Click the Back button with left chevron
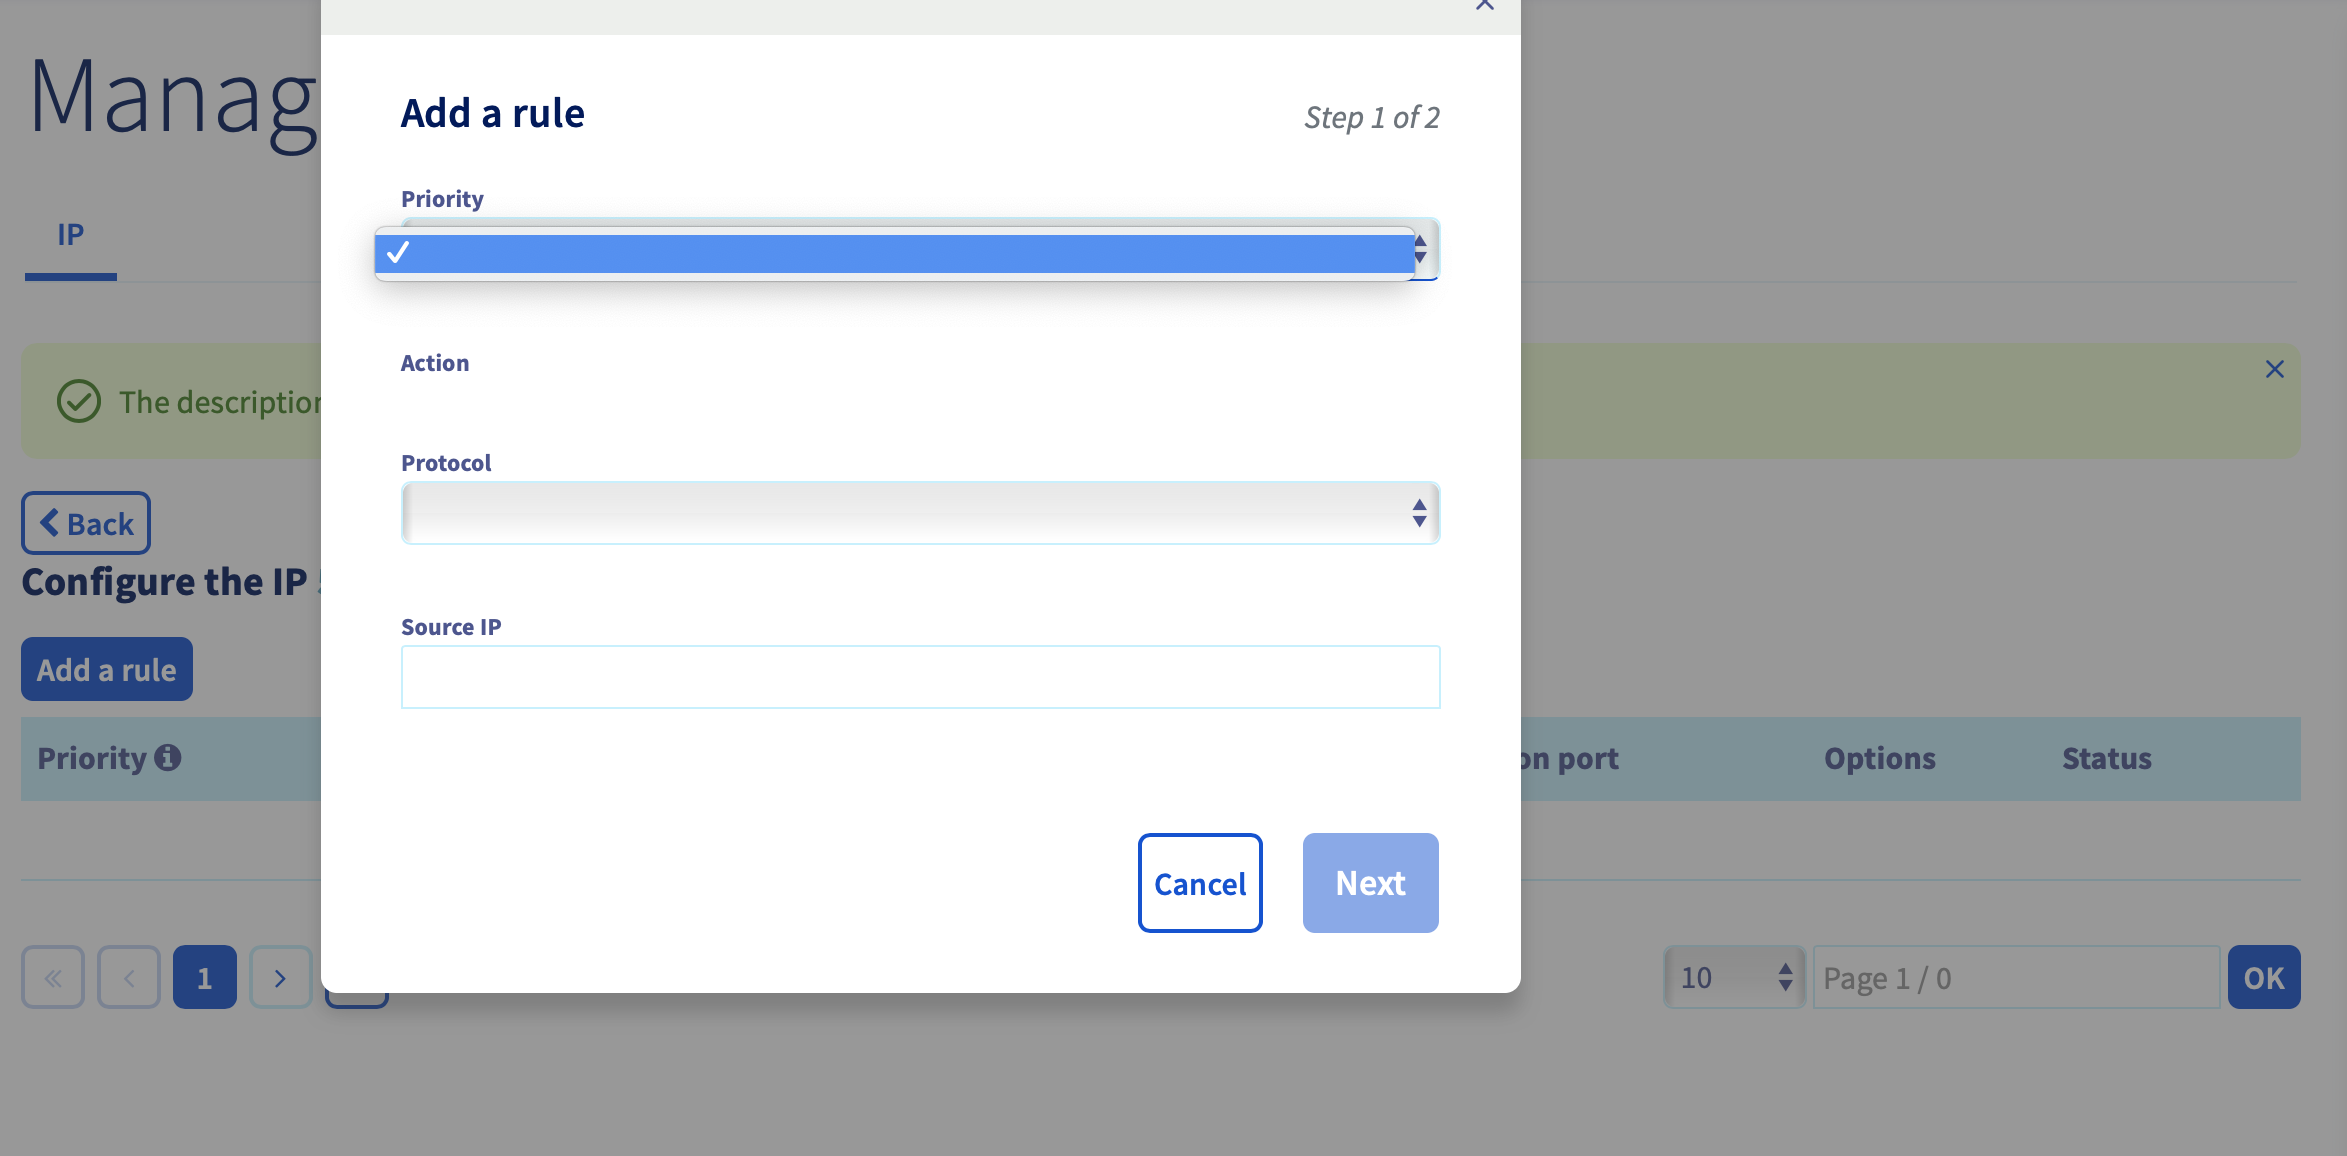Image resolution: width=2347 pixels, height=1156 pixels. point(86,523)
